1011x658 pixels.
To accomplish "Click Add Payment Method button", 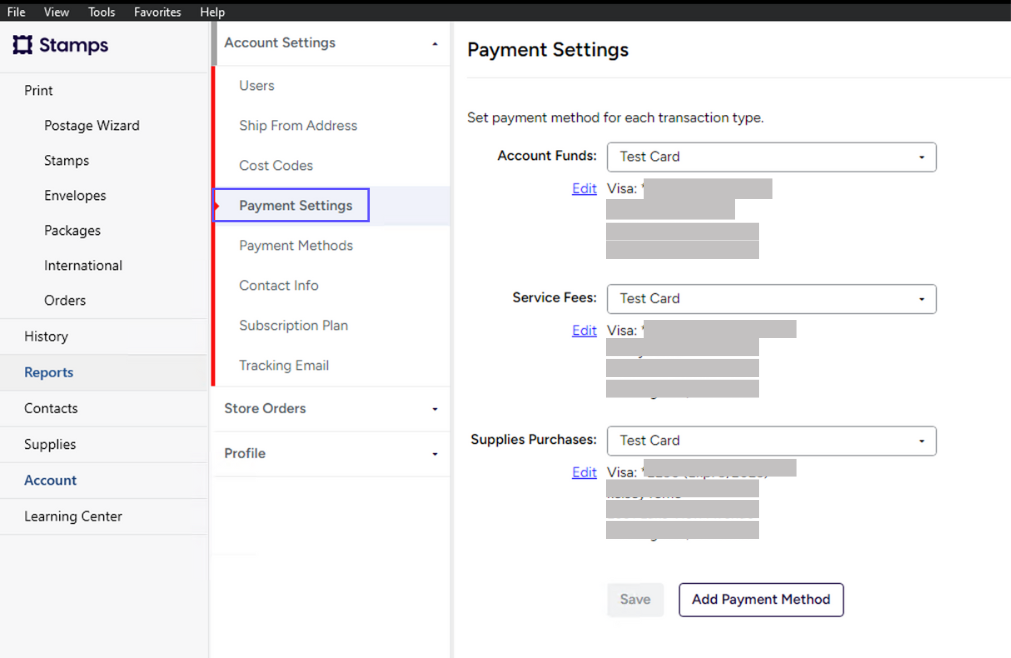I will [x=761, y=600].
